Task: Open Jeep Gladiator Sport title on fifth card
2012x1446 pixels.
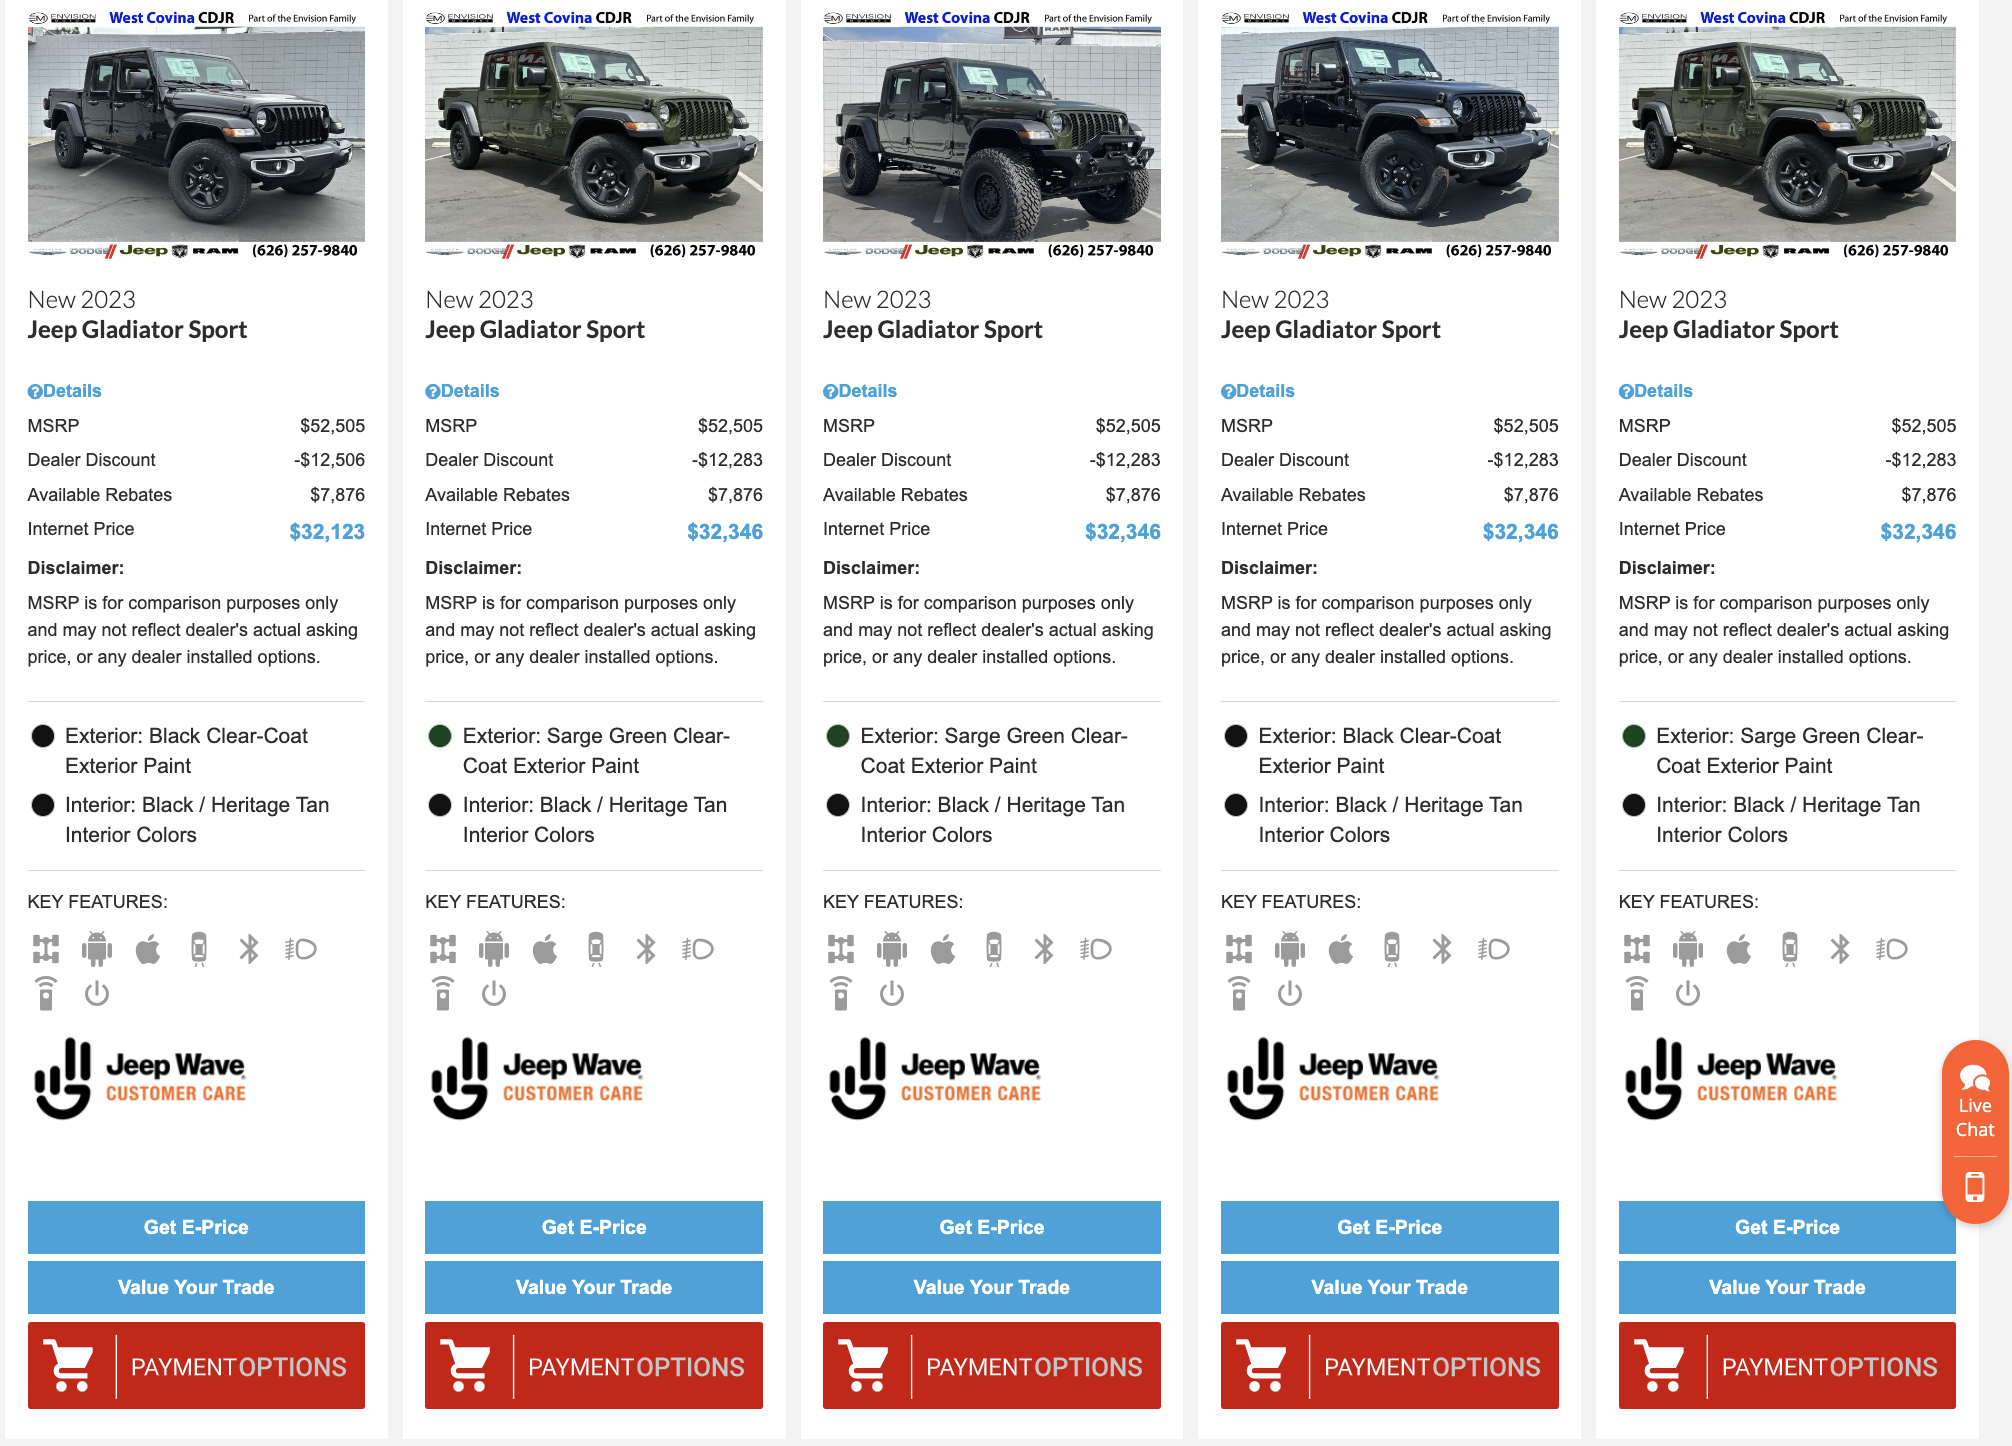Action: (x=1728, y=330)
